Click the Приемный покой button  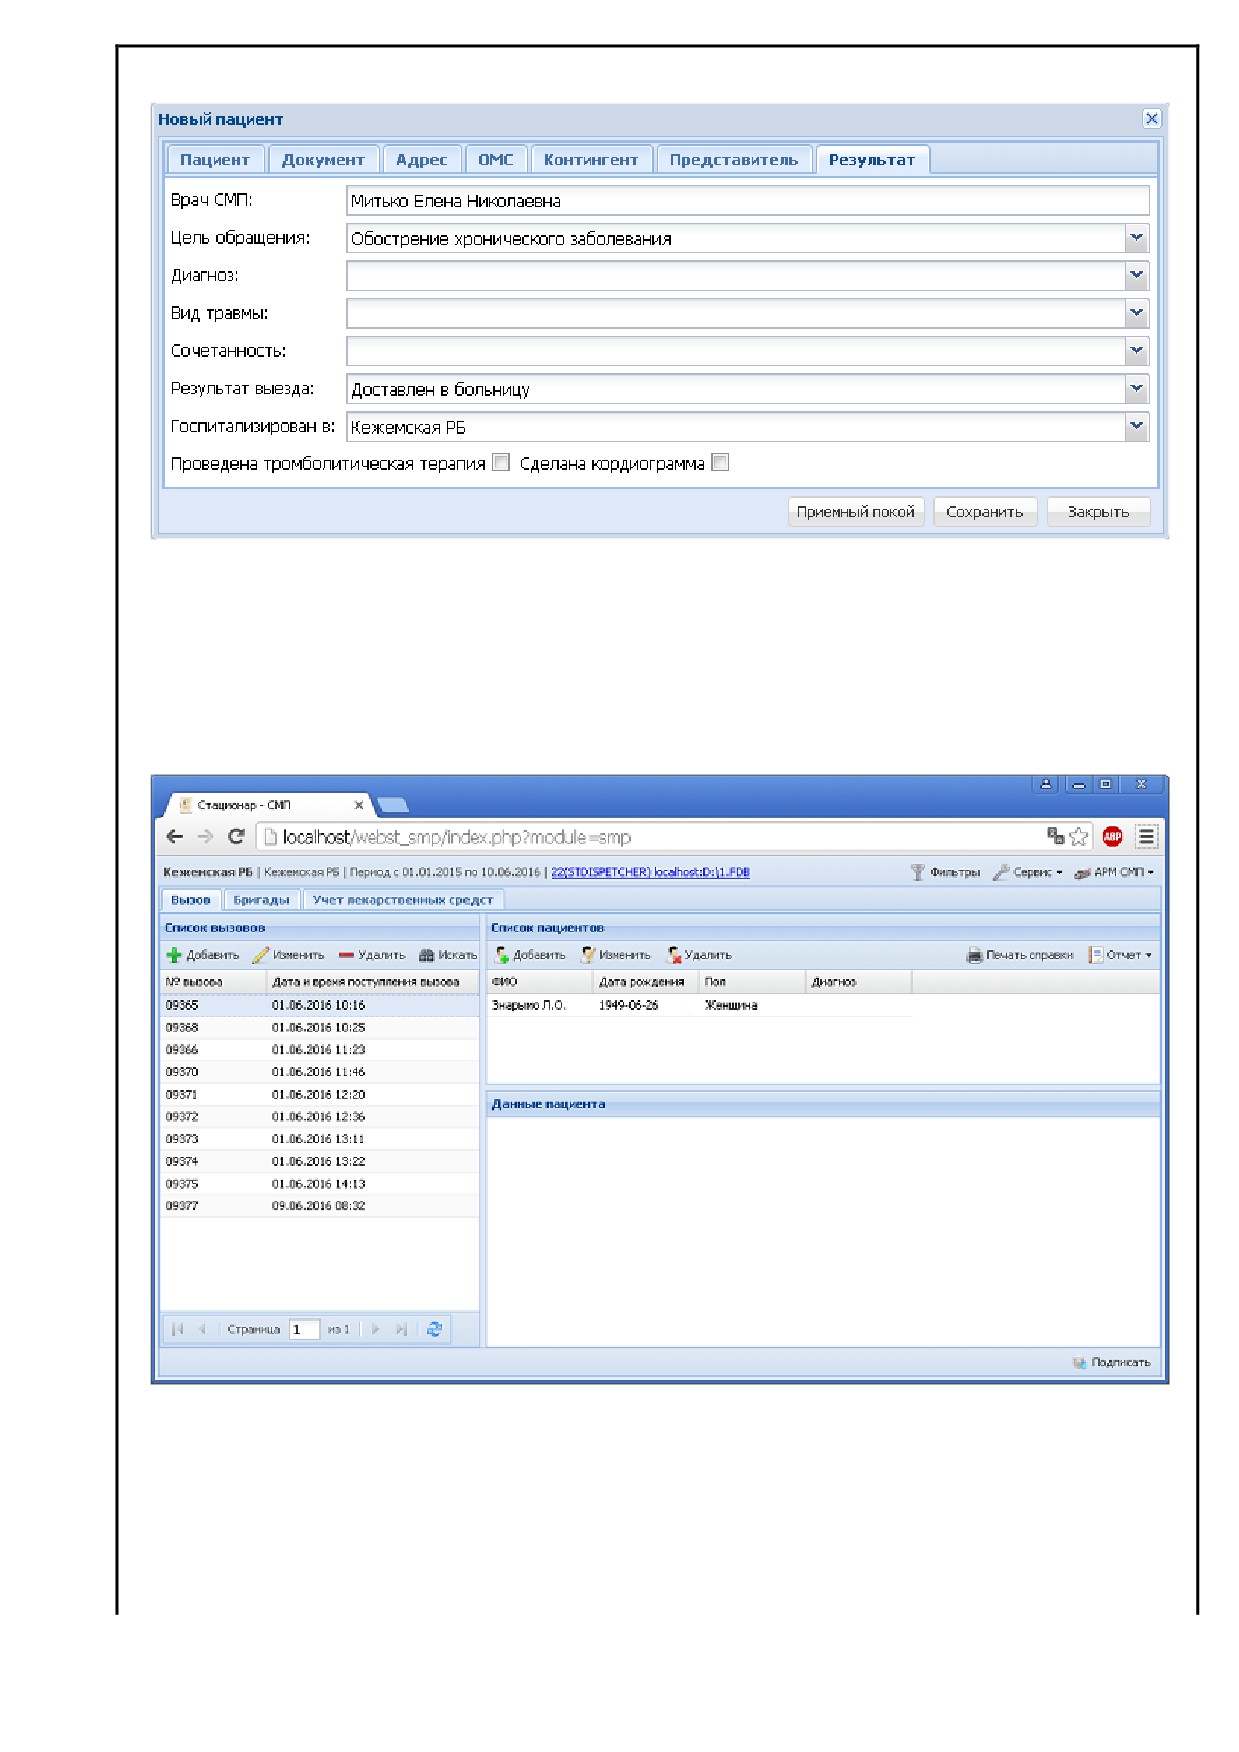[x=856, y=512]
